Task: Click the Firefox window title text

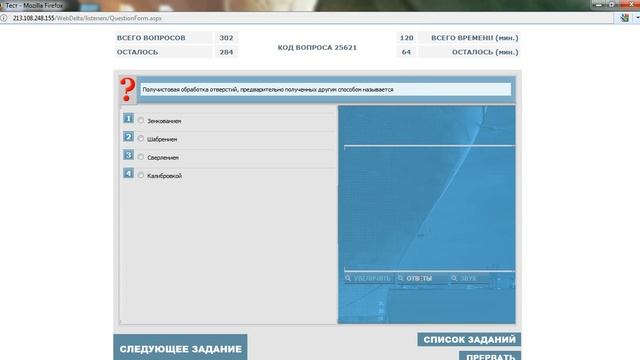Action: [x=34, y=5]
